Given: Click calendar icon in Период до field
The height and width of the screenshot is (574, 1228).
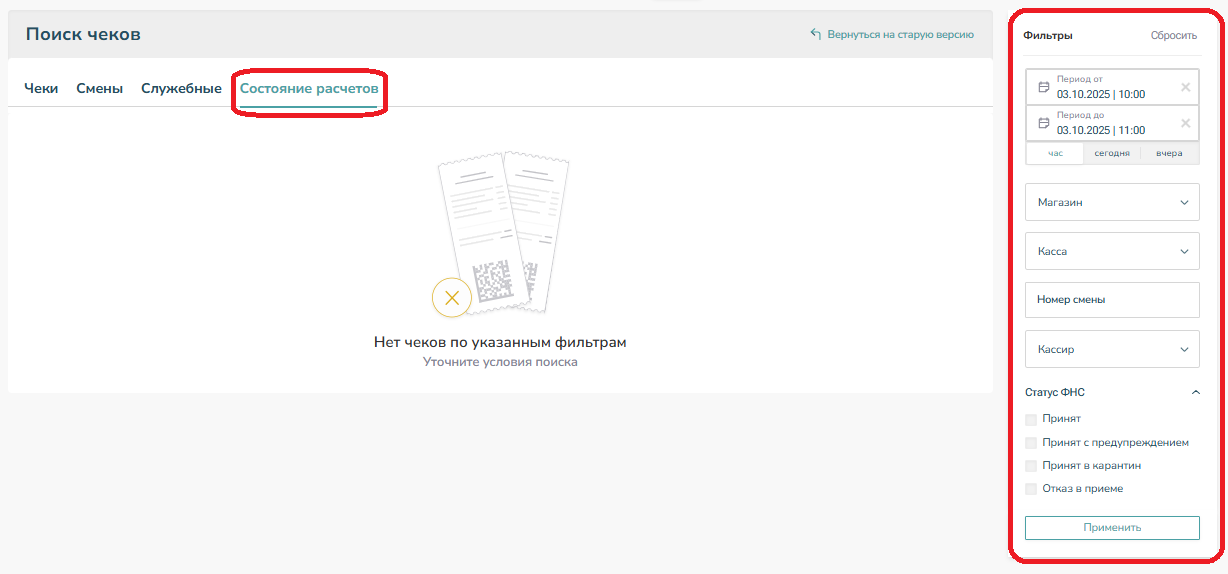Looking at the screenshot, I should (1043, 123).
